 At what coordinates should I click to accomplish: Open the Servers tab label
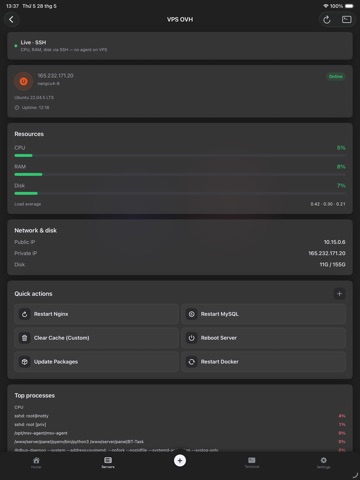click(x=108, y=467)
